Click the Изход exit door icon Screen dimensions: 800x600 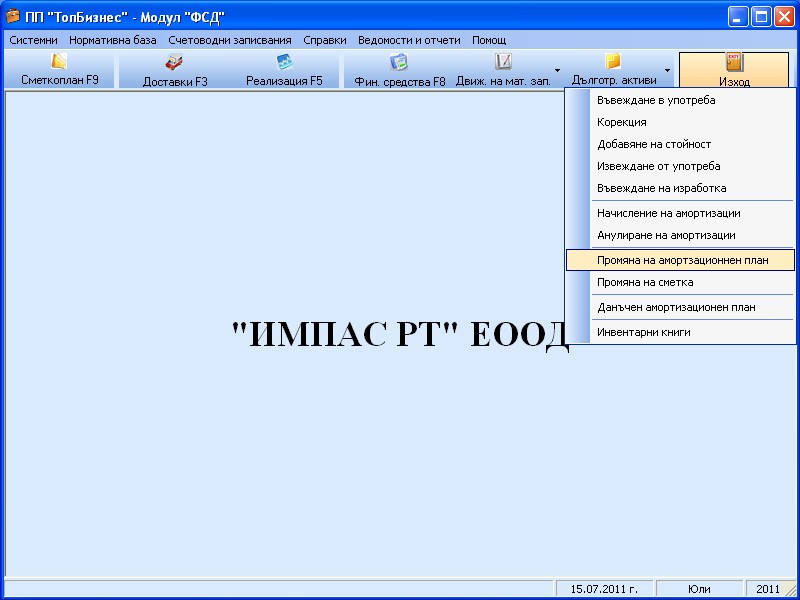tap(734, 62)
